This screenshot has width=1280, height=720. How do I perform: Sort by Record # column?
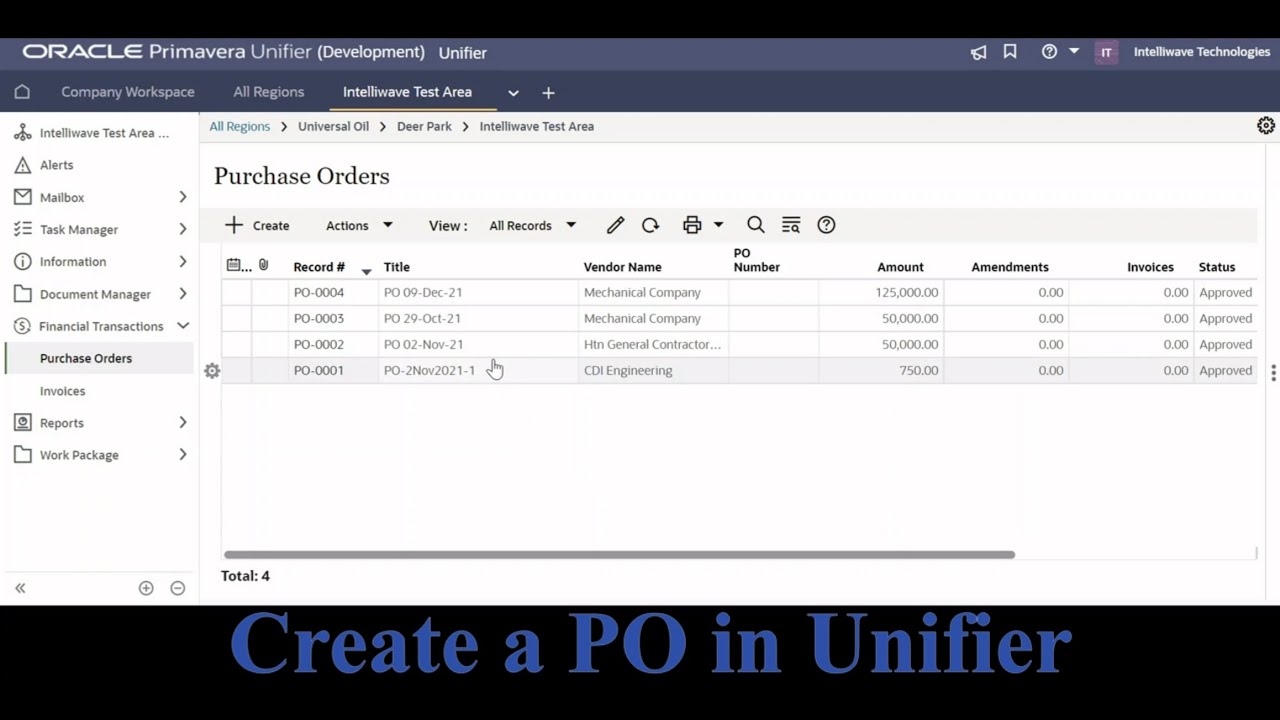click(x=319, y=267)
